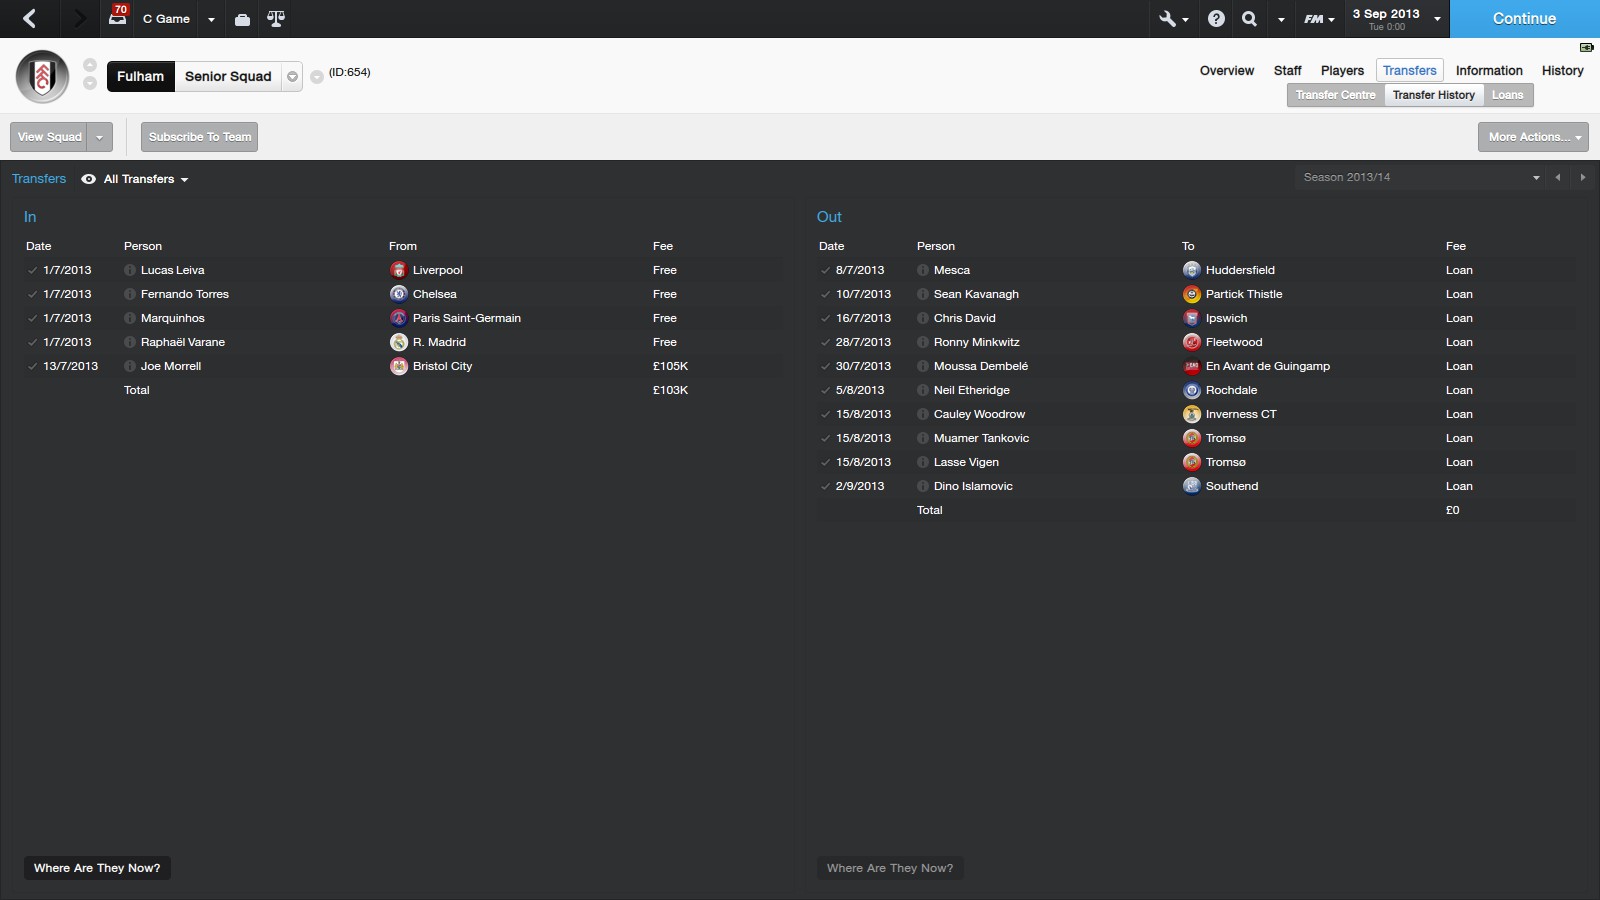1600x900 pixels.
Task: Click the back navigation arrow
Action: [30, 19]
